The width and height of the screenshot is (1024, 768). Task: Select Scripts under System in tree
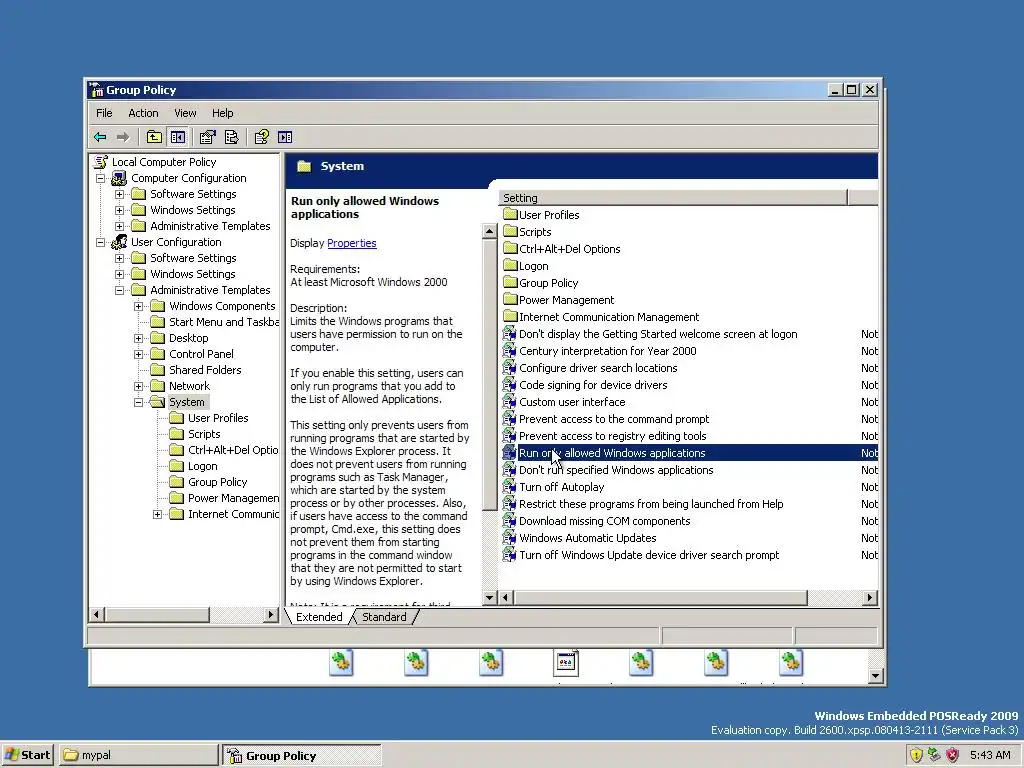click(x=204, y=434)
